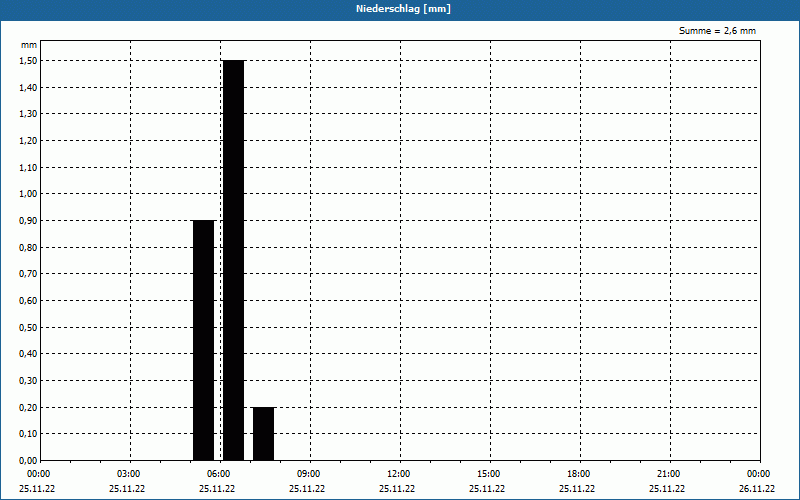Screen dimensions: 800x500
Task: Click the Niederschlag [mm] chart title
Action: coord(403,9)
